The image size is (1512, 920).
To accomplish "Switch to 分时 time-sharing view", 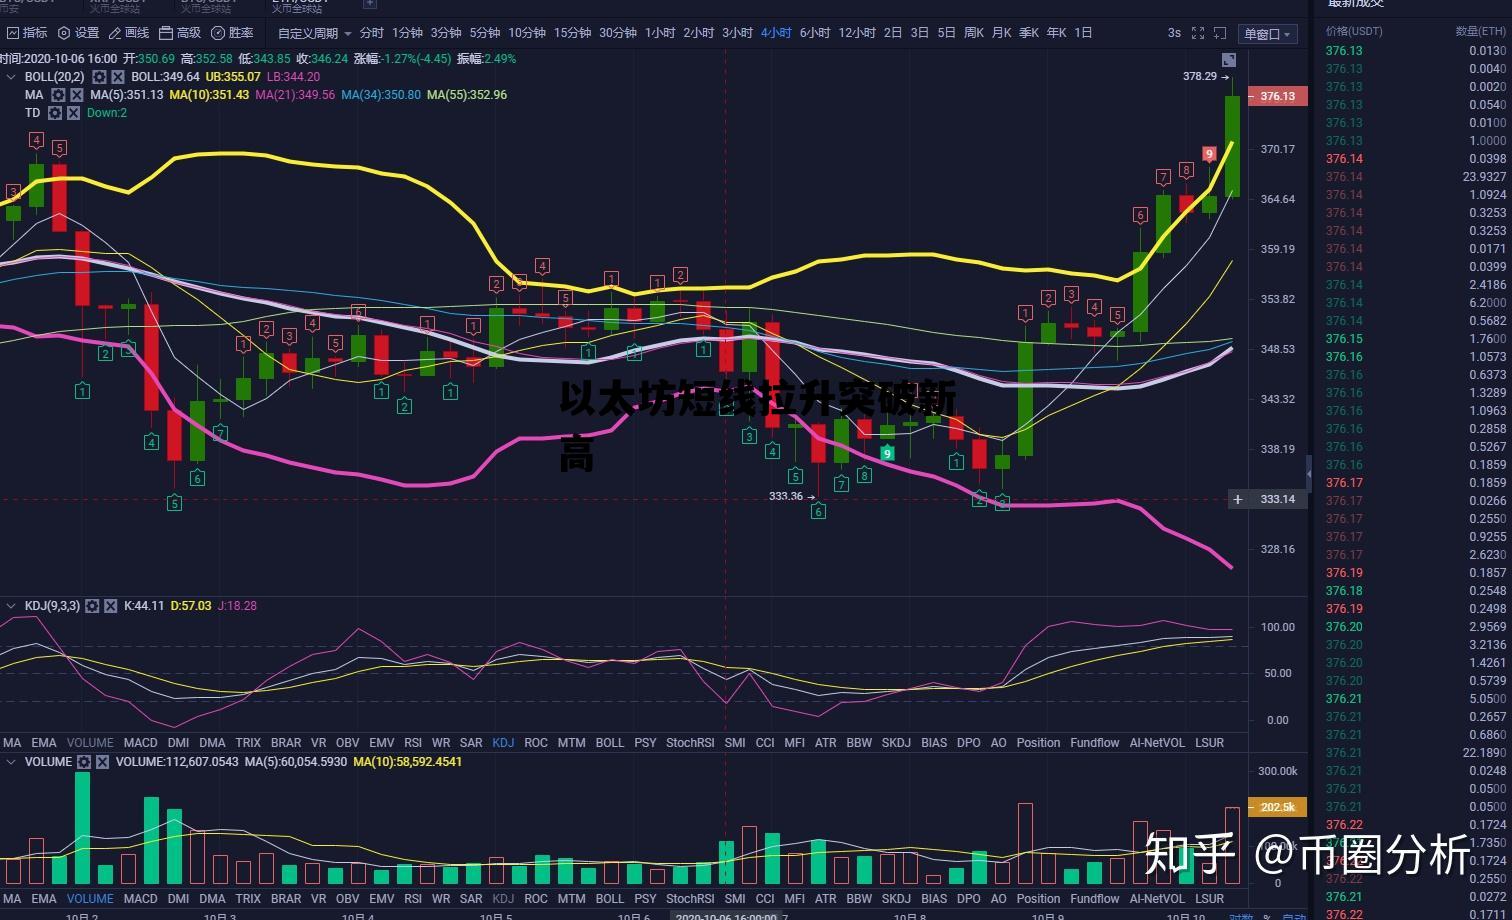I will click(371, 33).
